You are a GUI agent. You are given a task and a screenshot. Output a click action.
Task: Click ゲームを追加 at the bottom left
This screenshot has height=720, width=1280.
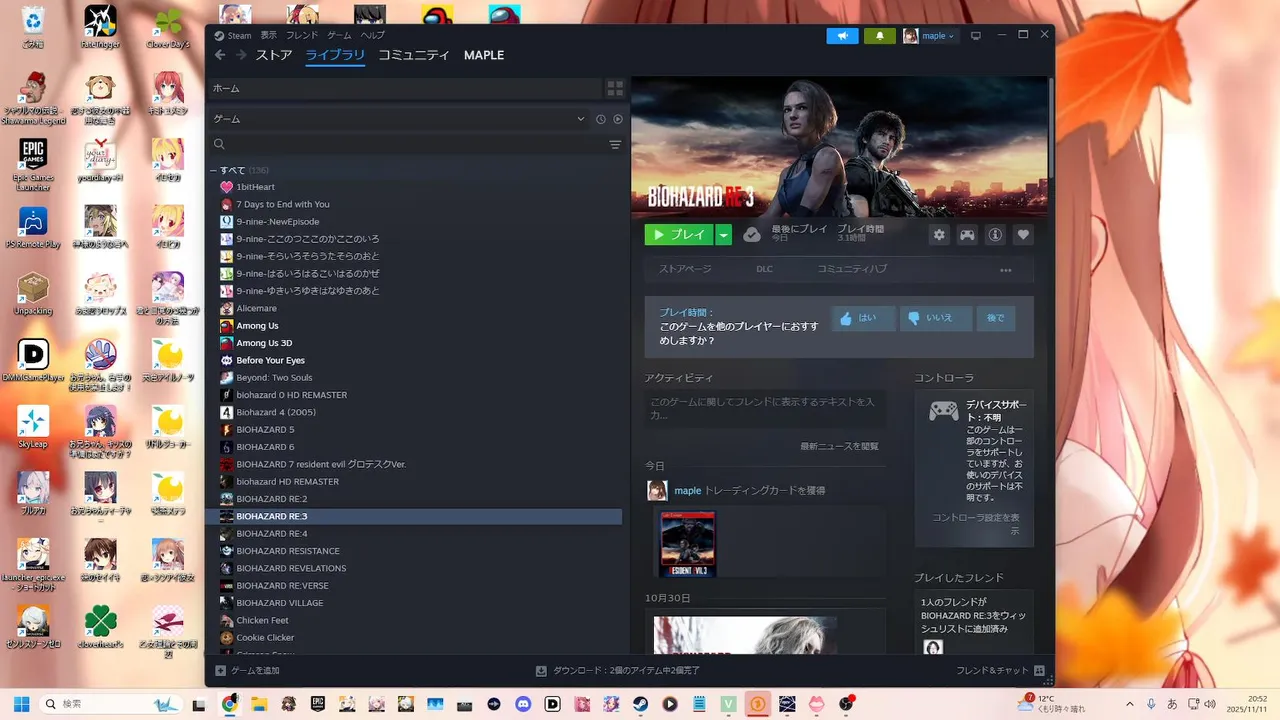pos(248,670)
